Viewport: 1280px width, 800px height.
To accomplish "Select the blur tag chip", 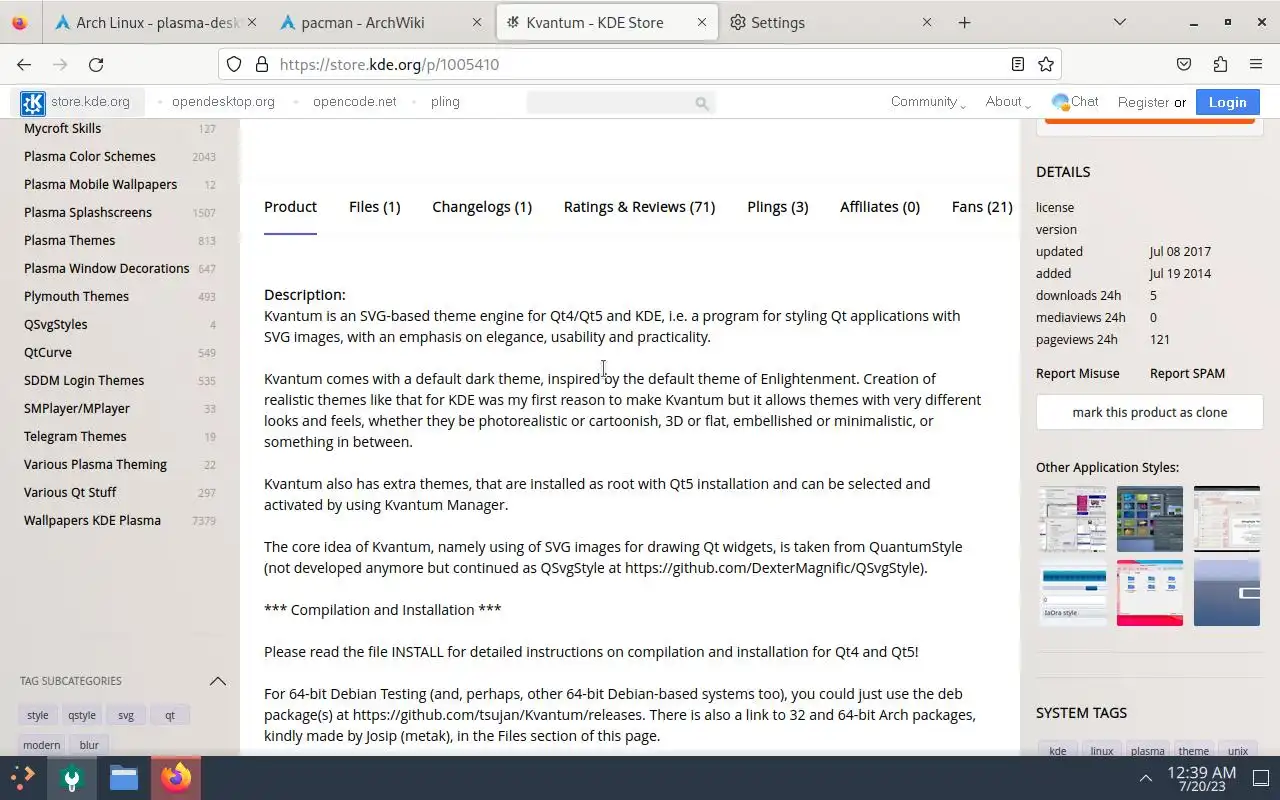I will [89, 745].
